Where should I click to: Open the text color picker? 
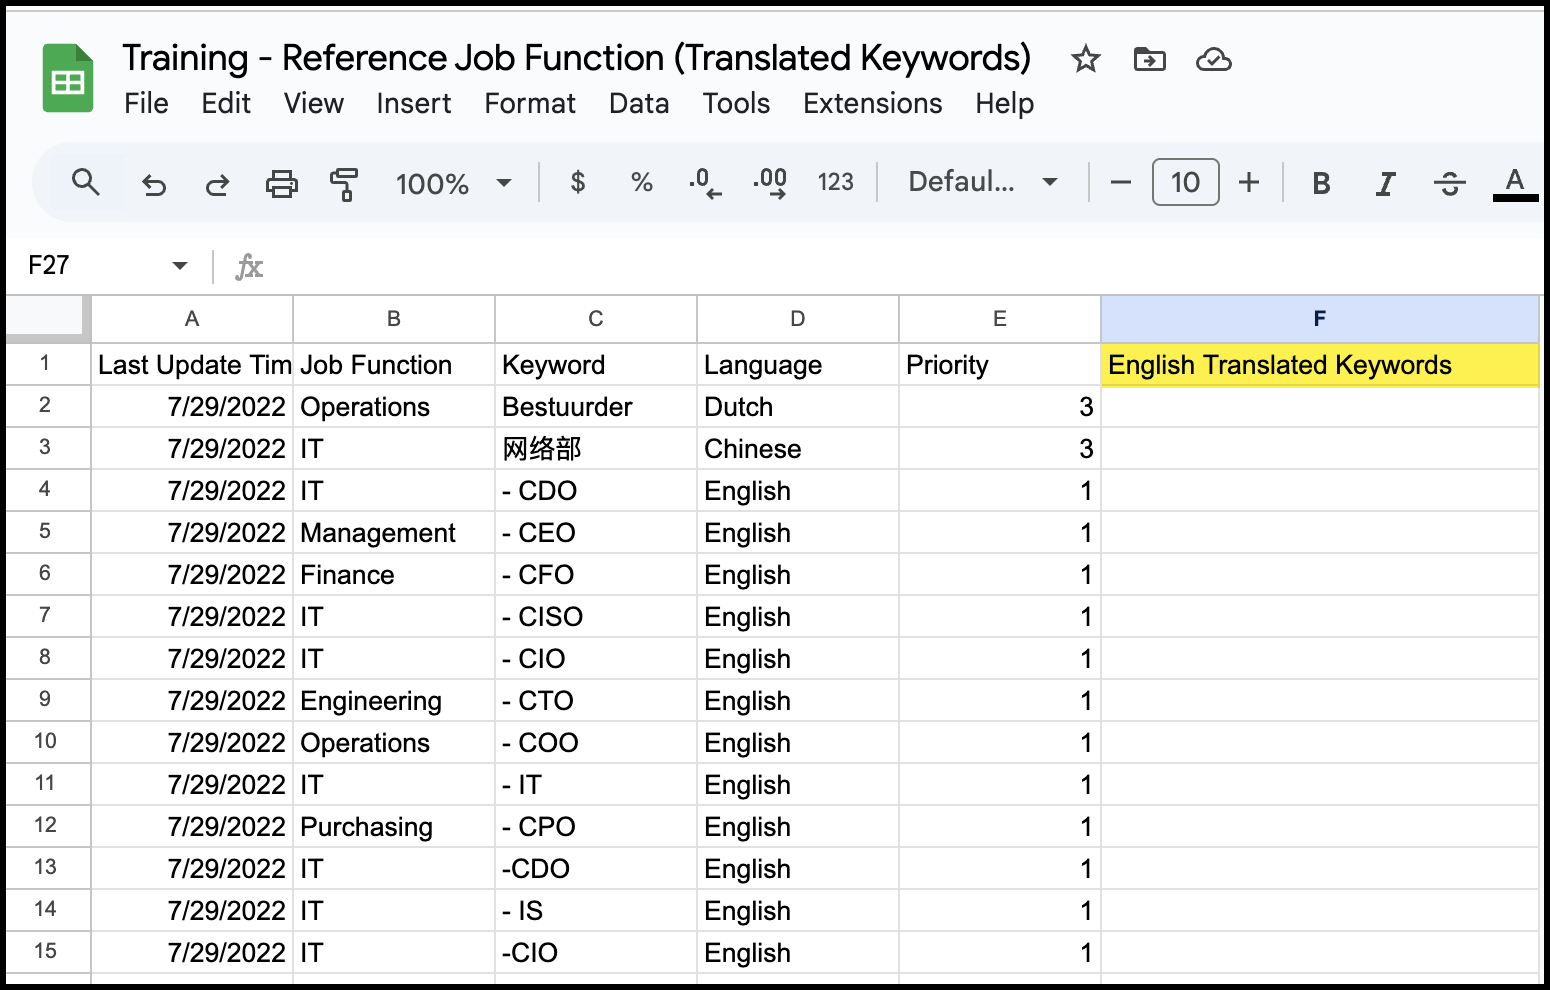click(1515, 184)
